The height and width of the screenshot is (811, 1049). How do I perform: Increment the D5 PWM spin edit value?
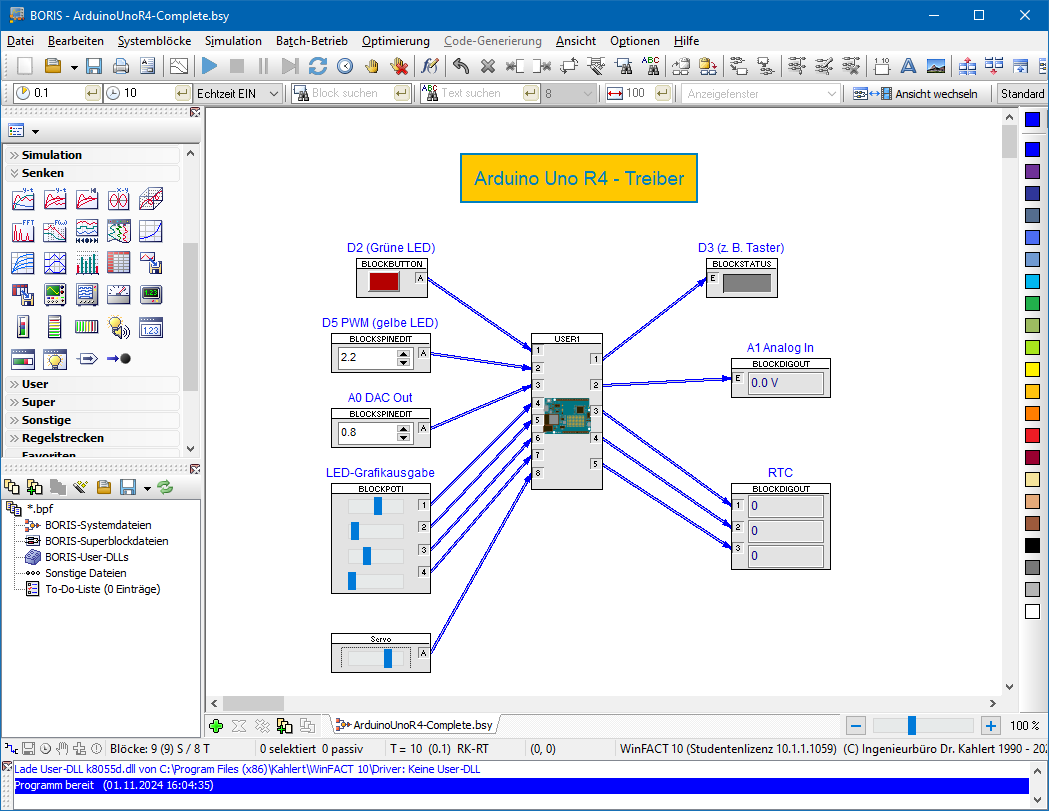(403, 353)
